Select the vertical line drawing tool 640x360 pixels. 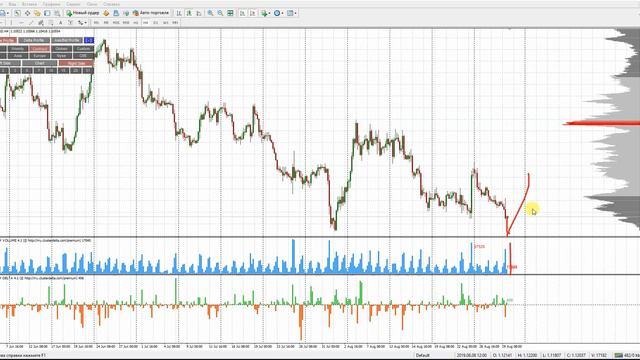(x=11, y=22)
